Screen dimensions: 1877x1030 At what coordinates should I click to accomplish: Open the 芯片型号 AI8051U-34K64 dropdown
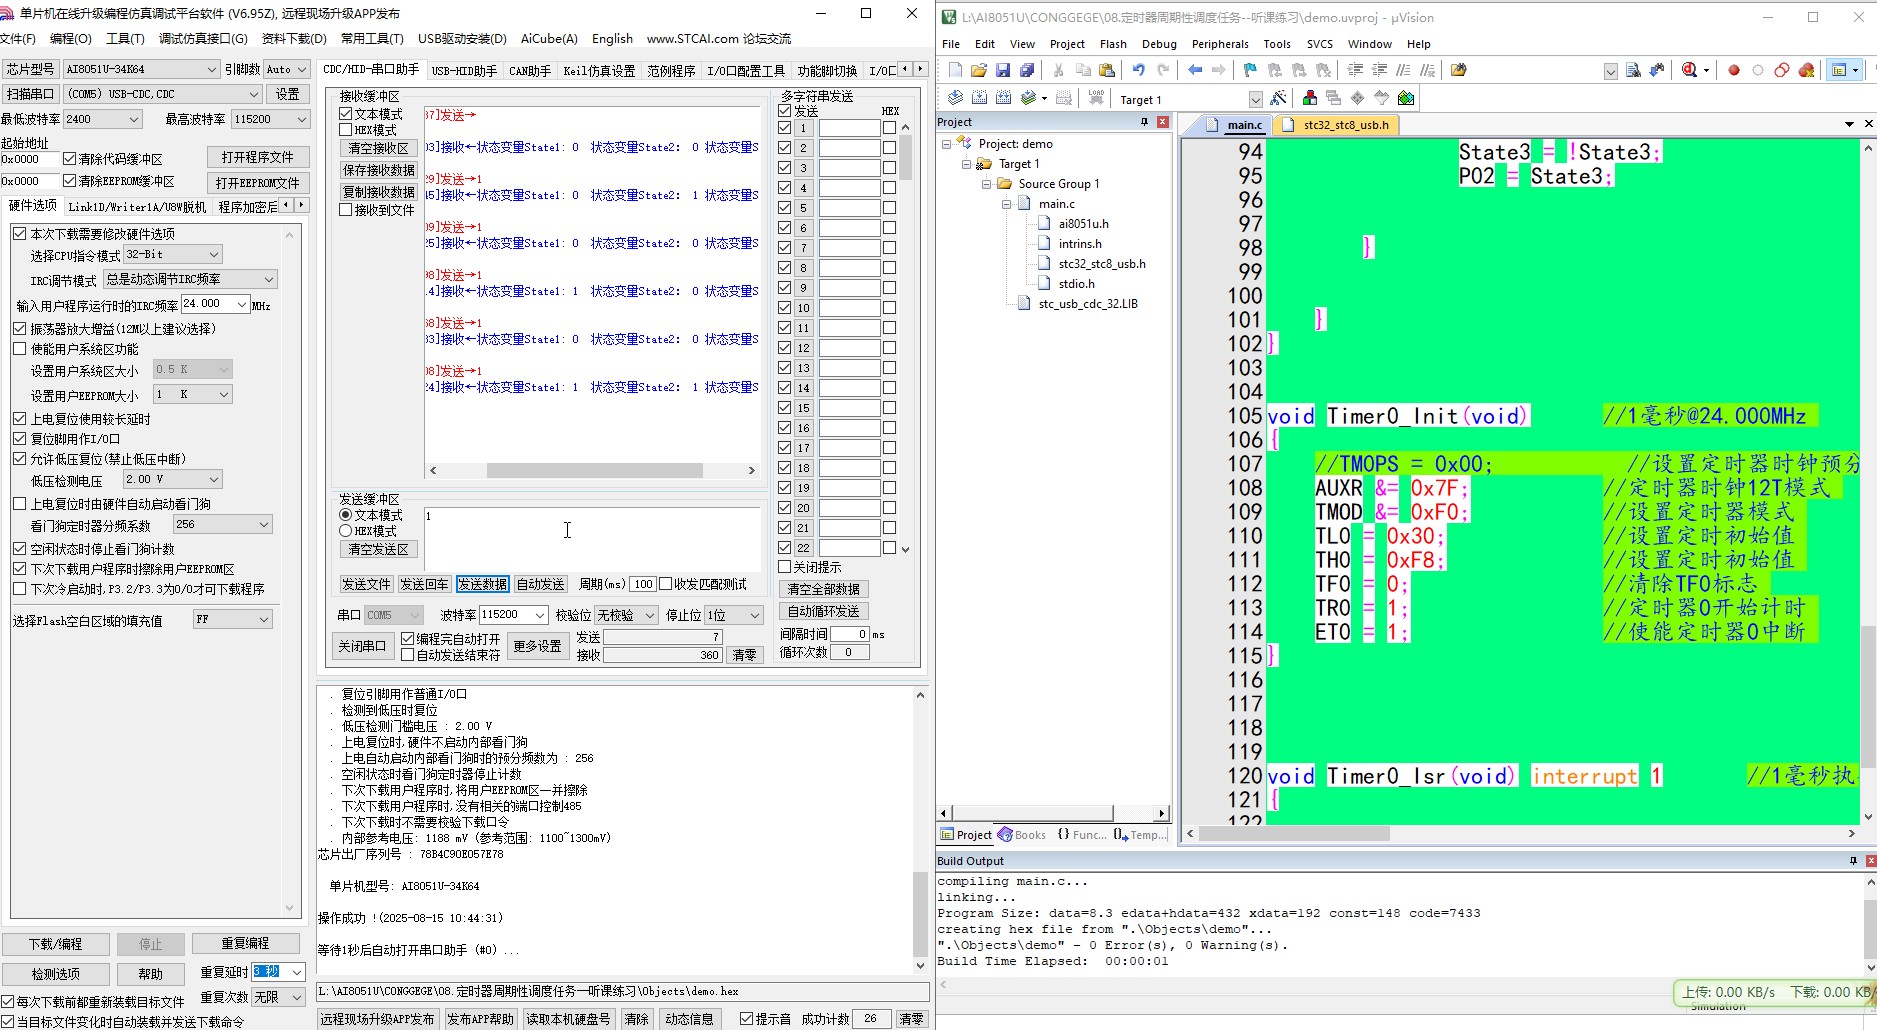tap(141, 69)
